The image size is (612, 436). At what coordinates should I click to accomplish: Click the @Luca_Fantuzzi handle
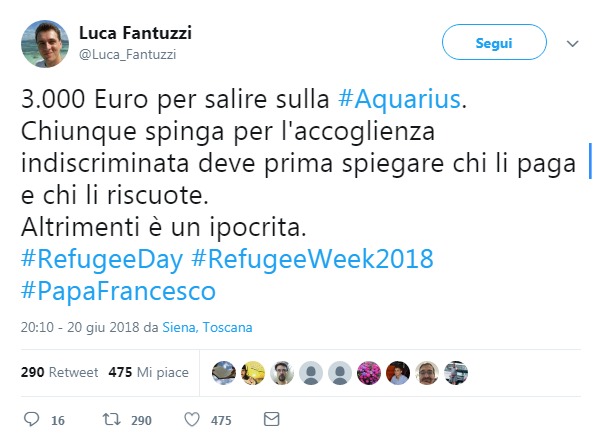[x=127, y=54]
